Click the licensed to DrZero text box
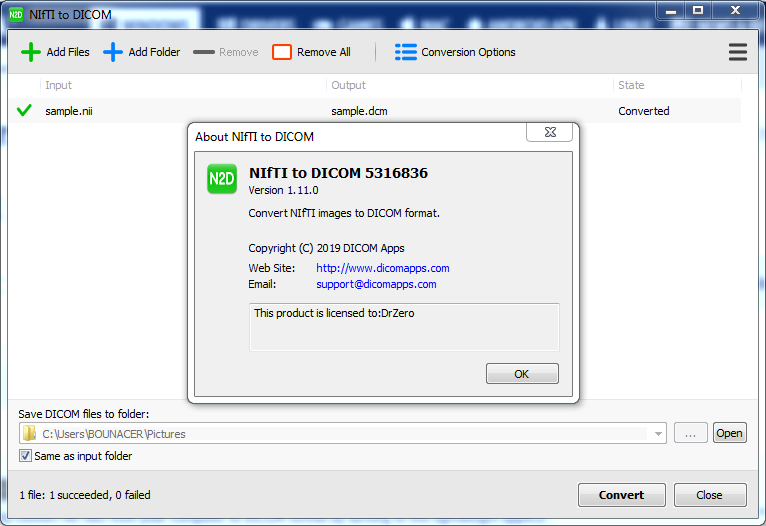 click(x=404, y=327)
